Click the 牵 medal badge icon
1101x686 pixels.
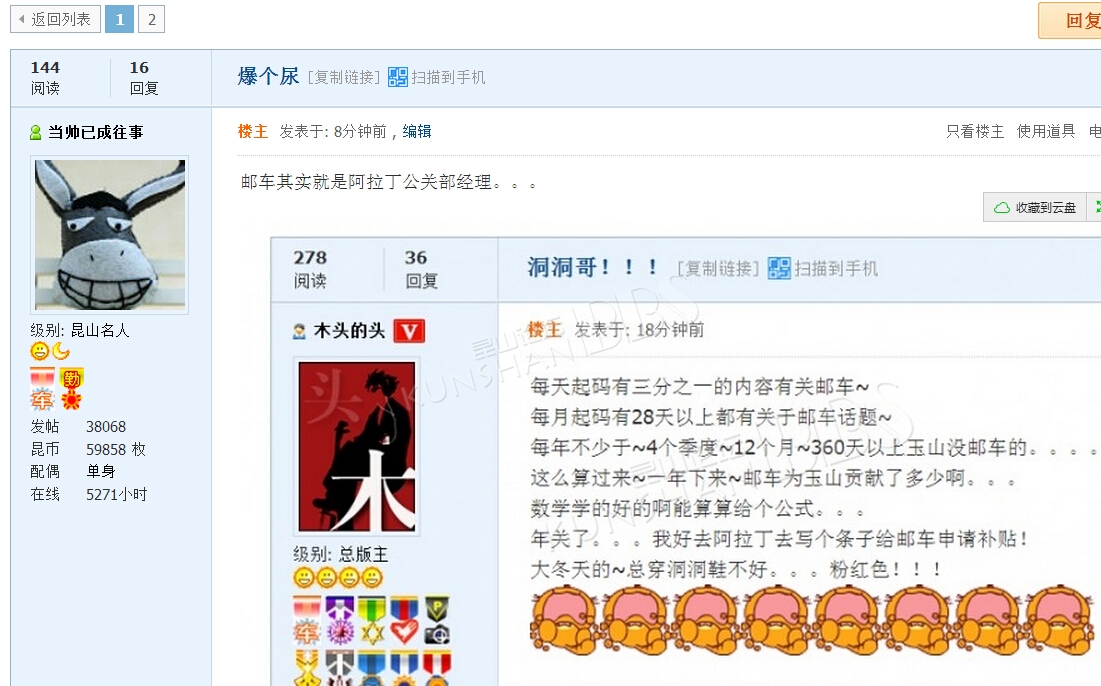click(x=42, y=389)
